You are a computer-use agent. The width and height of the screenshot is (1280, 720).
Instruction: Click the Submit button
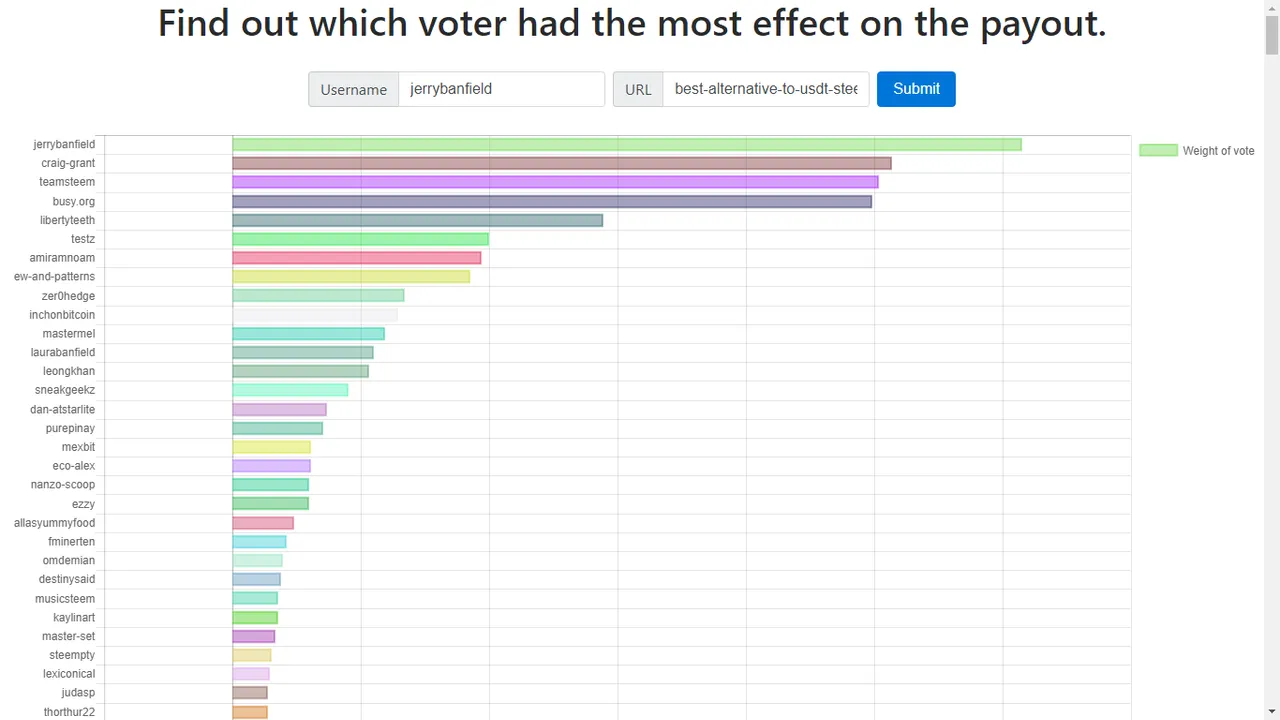[916, 89]
